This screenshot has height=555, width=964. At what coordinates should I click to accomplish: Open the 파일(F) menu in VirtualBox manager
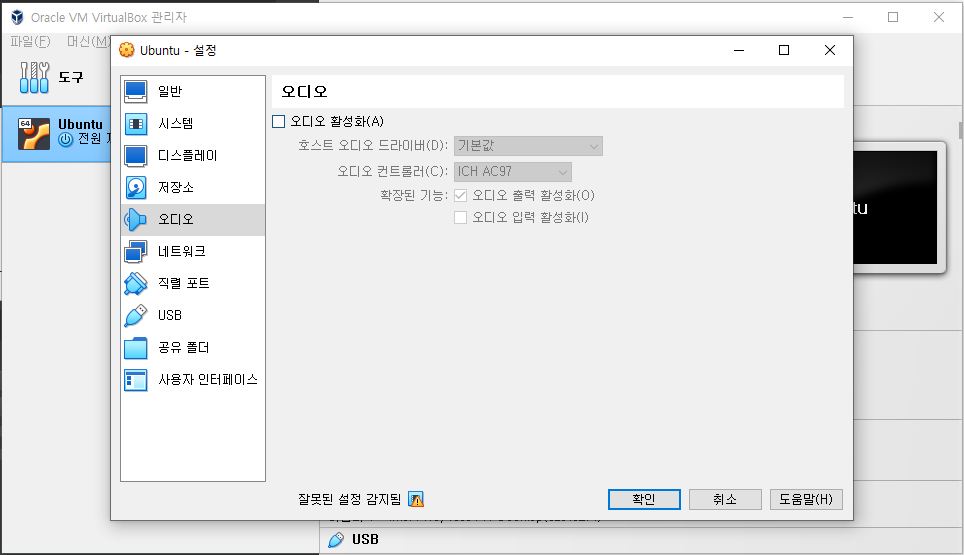pyautogui.click(x=31, y=41)
